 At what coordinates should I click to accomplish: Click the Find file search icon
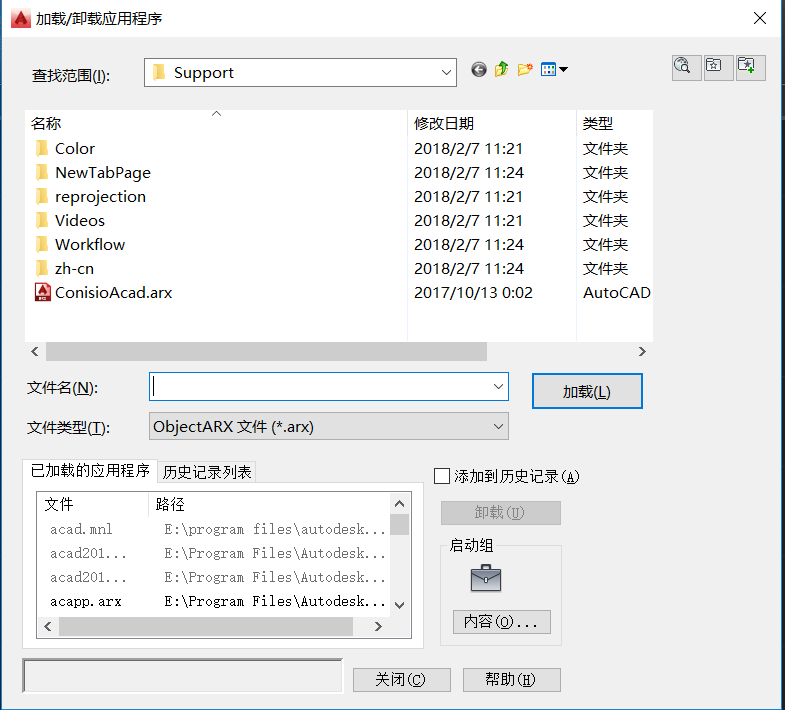coord(685,67)
